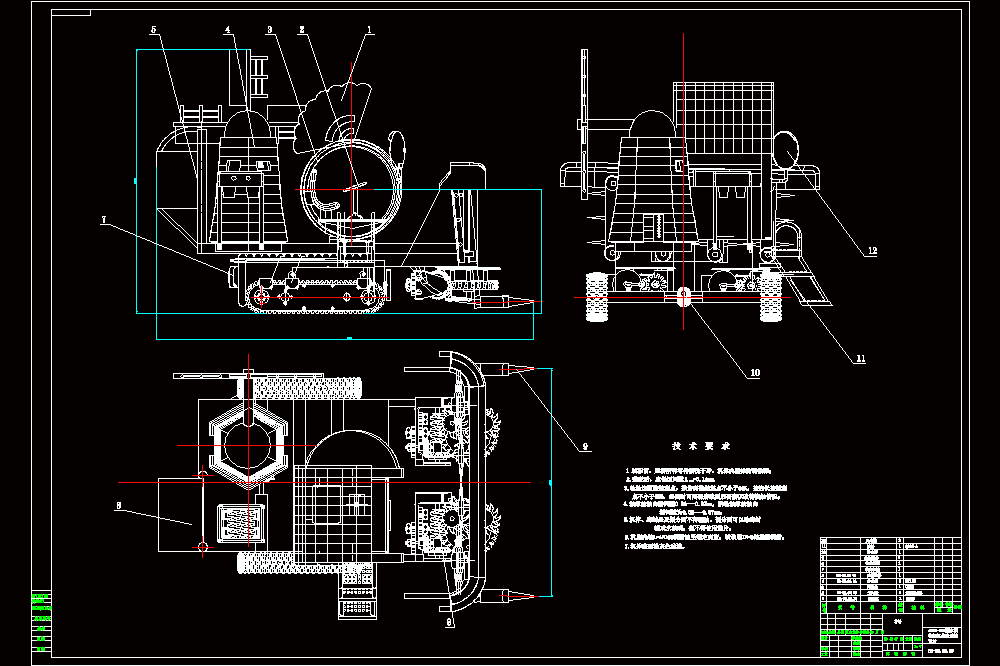
Task: Select the callout labeled 11
Action: tap(861, 359)
